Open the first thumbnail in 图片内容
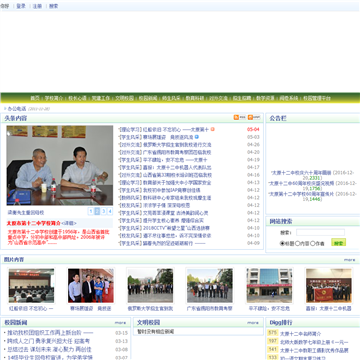Image resolution: width=360 pixels, height=360 pixels. pyautogui.click(x=31, y=286)
